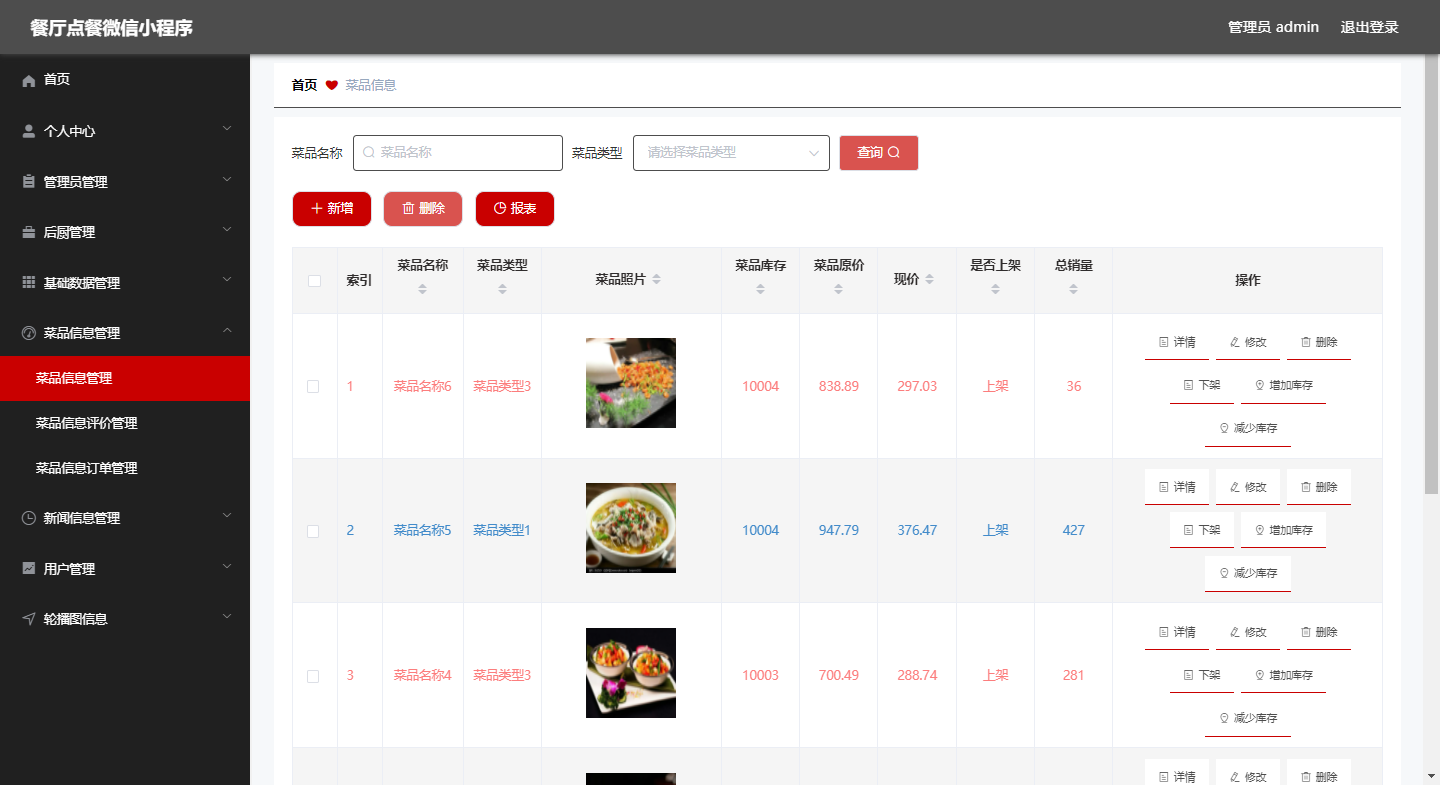The image size is (1440, 785).
Task: Expand the 后厨管理 sidebar menu
Action: pyautogui.click(x=125, y=232)
